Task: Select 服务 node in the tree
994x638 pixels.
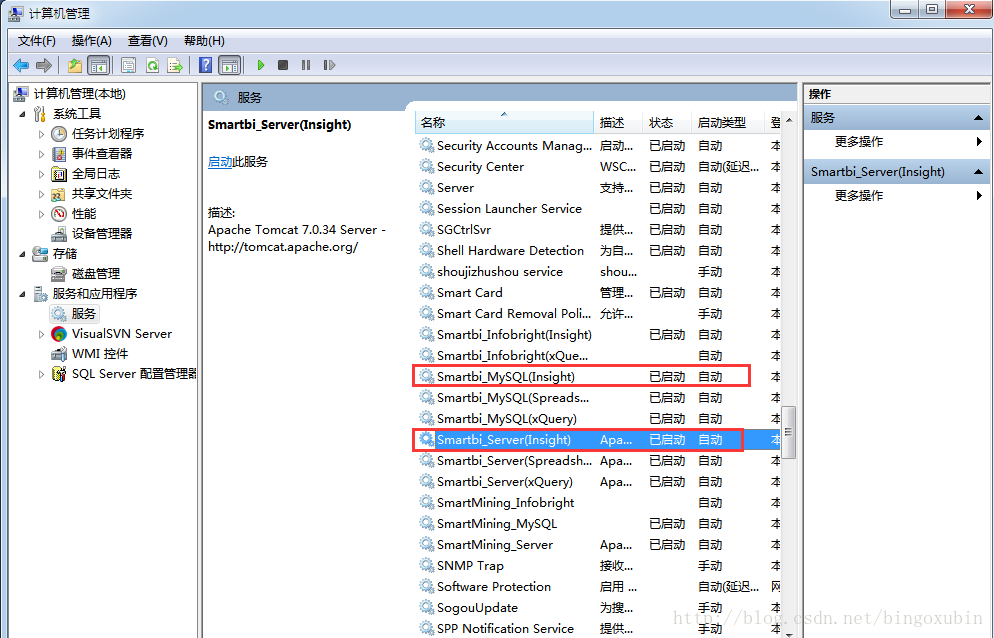Action: coord(84,314)
